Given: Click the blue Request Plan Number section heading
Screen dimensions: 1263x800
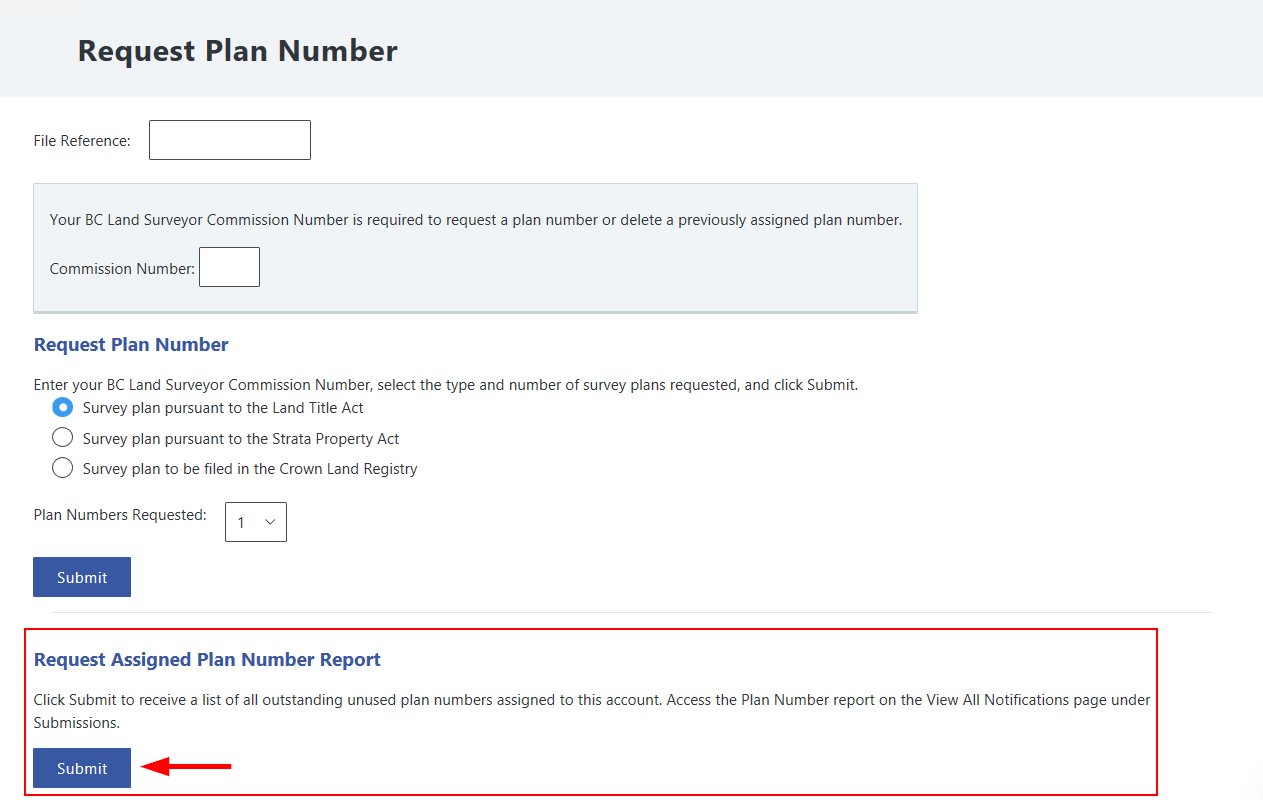Looking at the screenshot, I should (131, 345).
